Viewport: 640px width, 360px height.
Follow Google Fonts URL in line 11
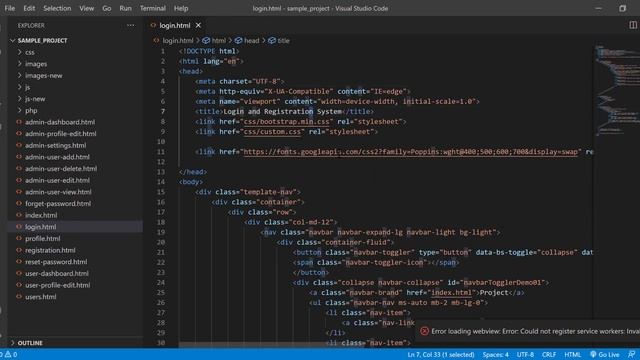[x=411, y=152]
